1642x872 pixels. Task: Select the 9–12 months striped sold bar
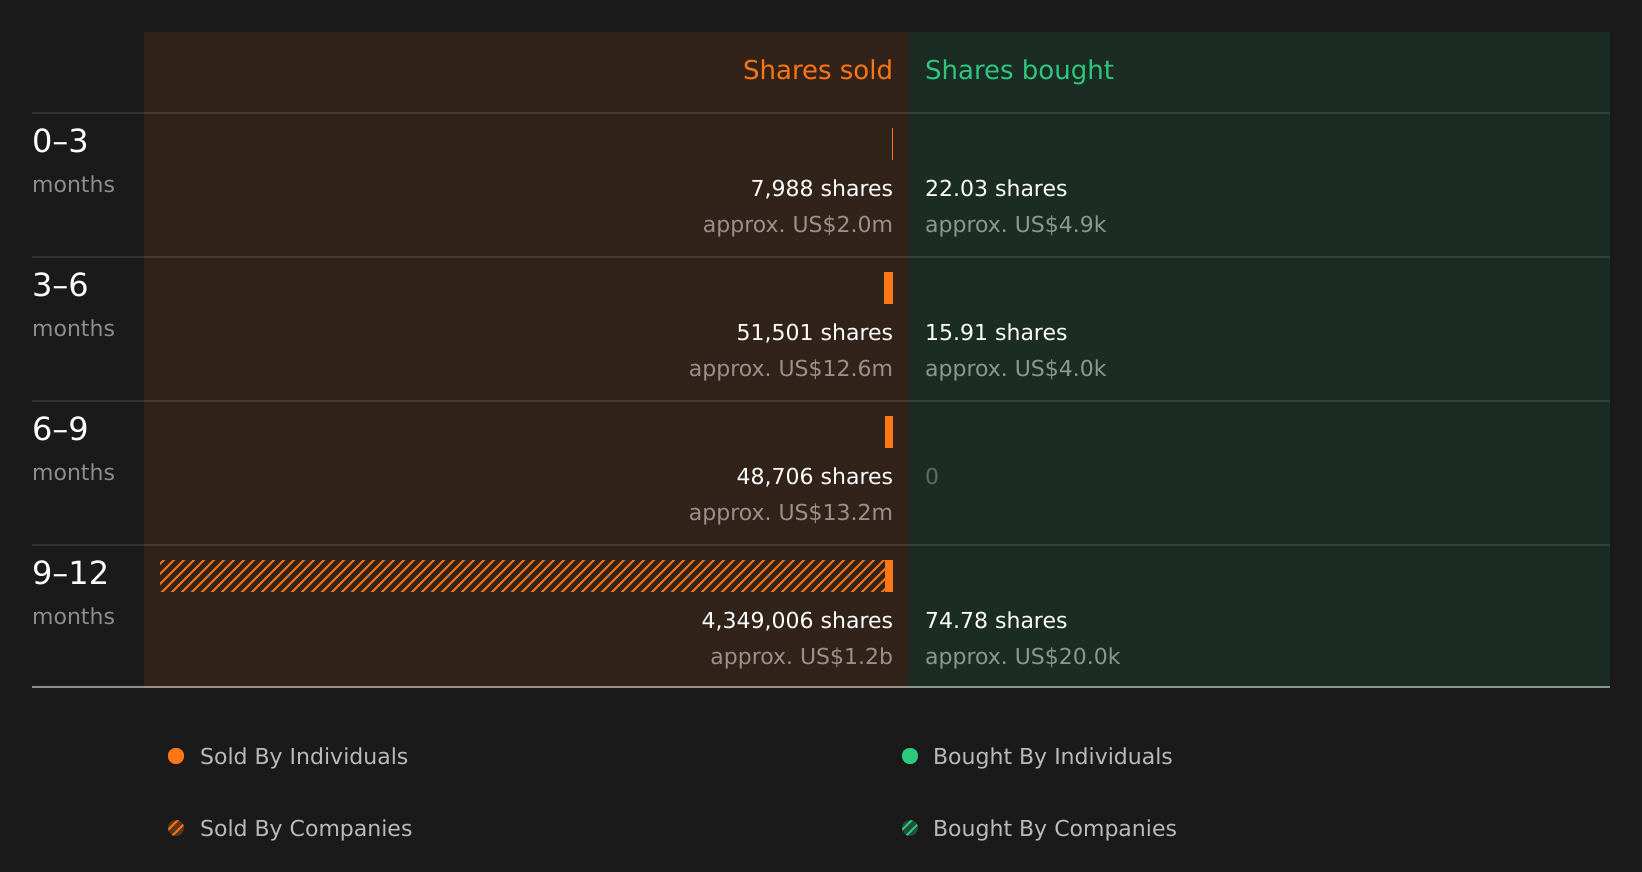coord(522,576)
